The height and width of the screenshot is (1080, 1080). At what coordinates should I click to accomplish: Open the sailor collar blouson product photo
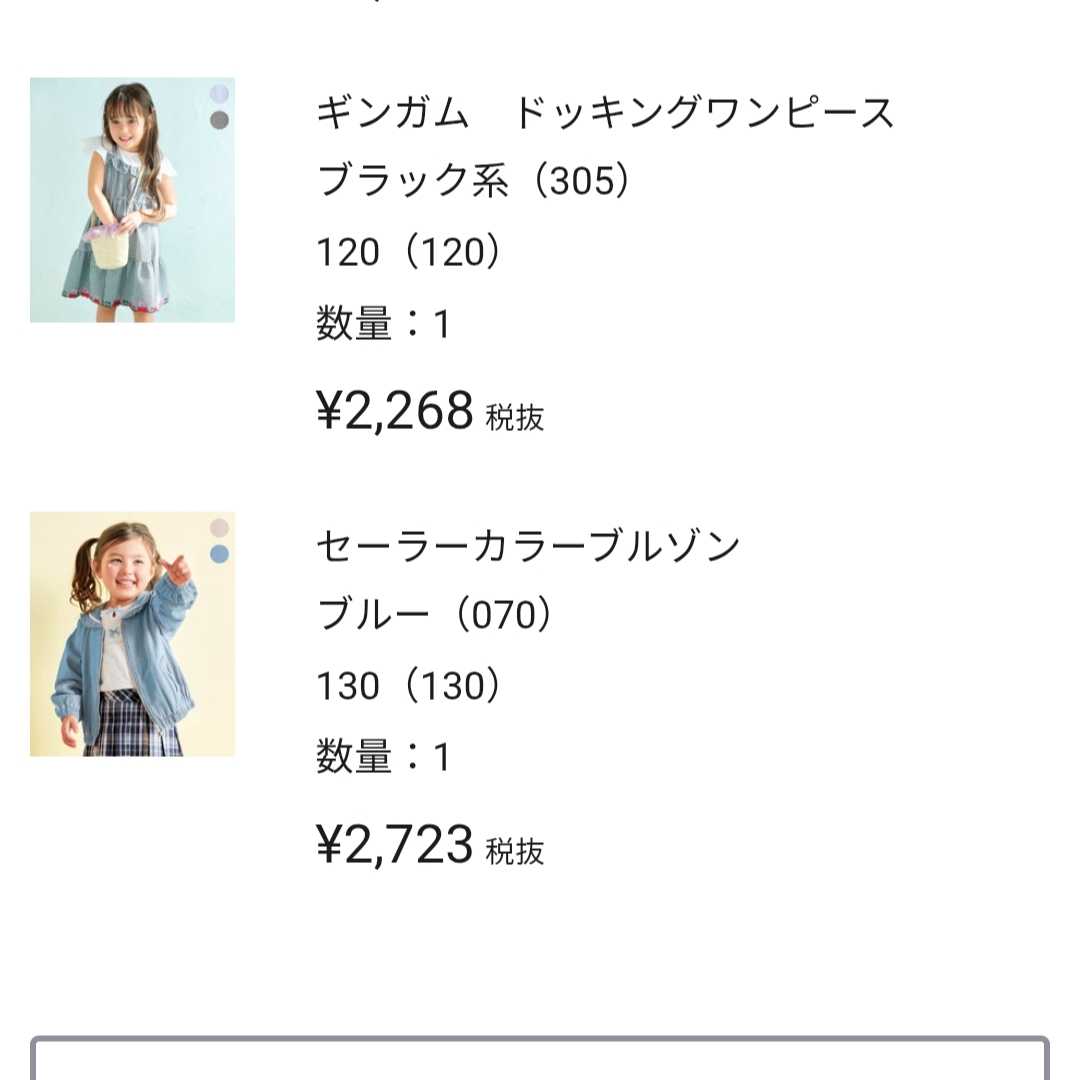click(132, 634)
